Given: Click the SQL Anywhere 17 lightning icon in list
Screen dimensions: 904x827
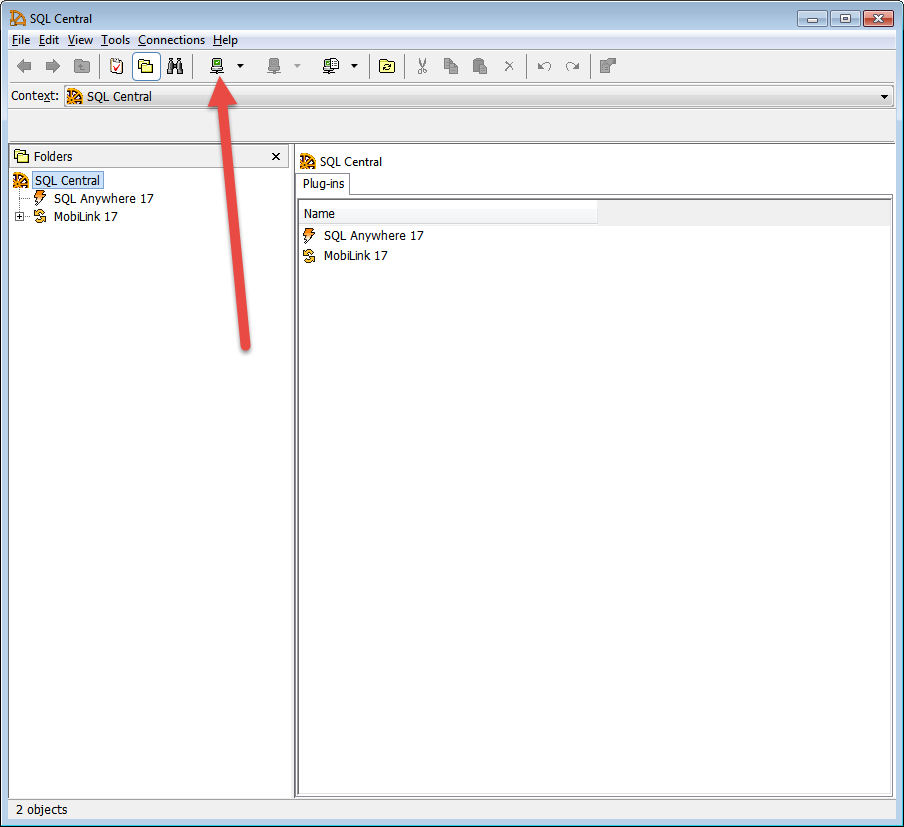Looking at the screenshot, I should coord(309,235).
